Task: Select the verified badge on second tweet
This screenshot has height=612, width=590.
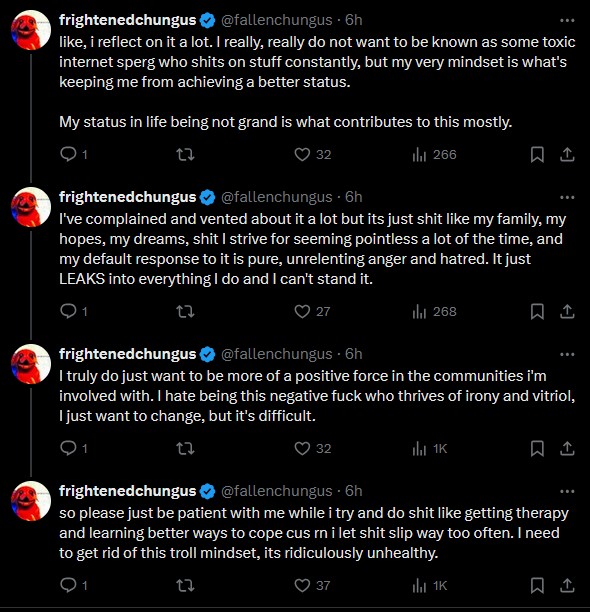Action: pos(207,197)
